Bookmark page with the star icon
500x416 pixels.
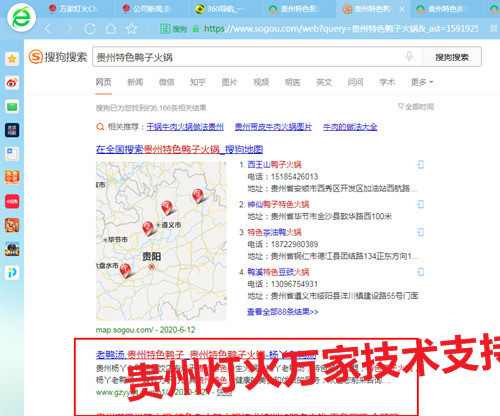click(x=131, y=29)
